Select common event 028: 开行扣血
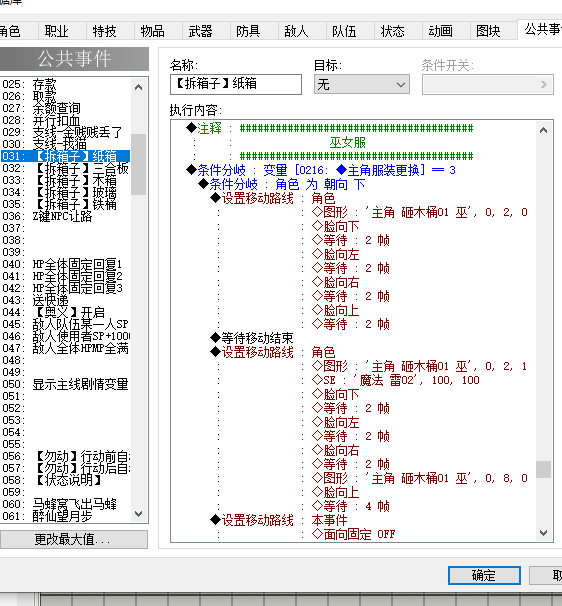 tap(65, 120)
